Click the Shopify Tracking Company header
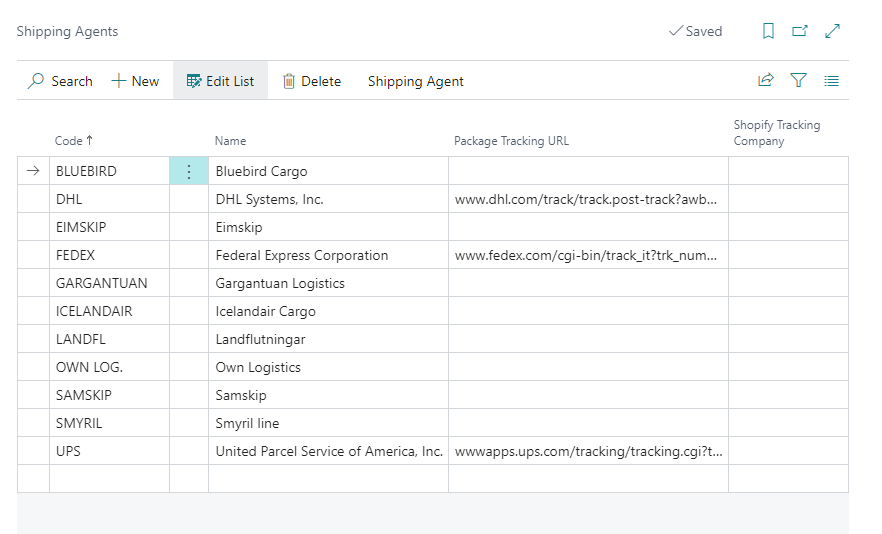The image size is (882, 534). click(x=776, y=133)
